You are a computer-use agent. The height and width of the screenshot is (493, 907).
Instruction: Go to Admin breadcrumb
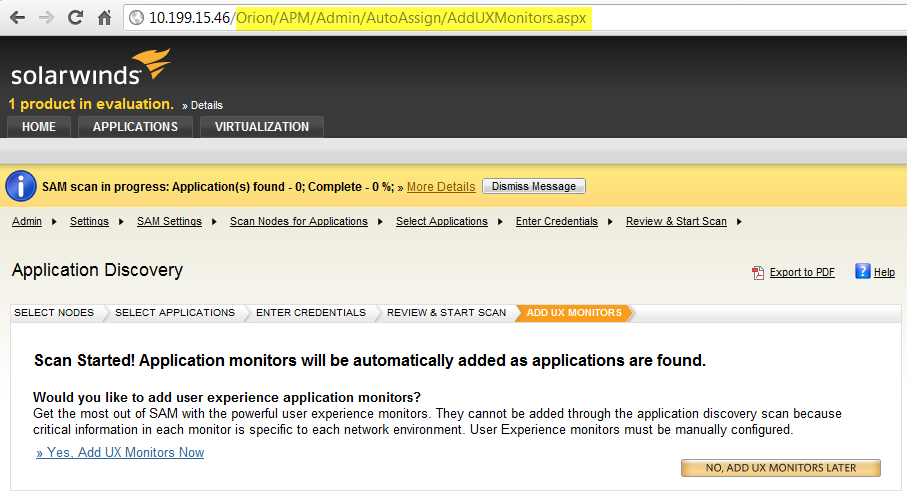tap(27, 221)
